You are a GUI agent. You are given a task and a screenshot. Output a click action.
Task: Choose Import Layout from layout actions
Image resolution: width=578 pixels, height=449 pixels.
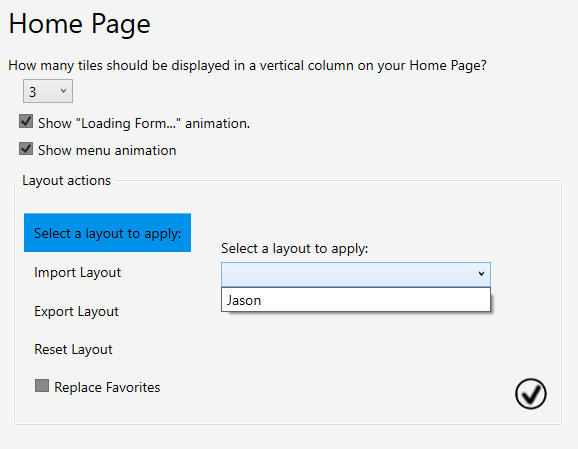click(77, 272)
